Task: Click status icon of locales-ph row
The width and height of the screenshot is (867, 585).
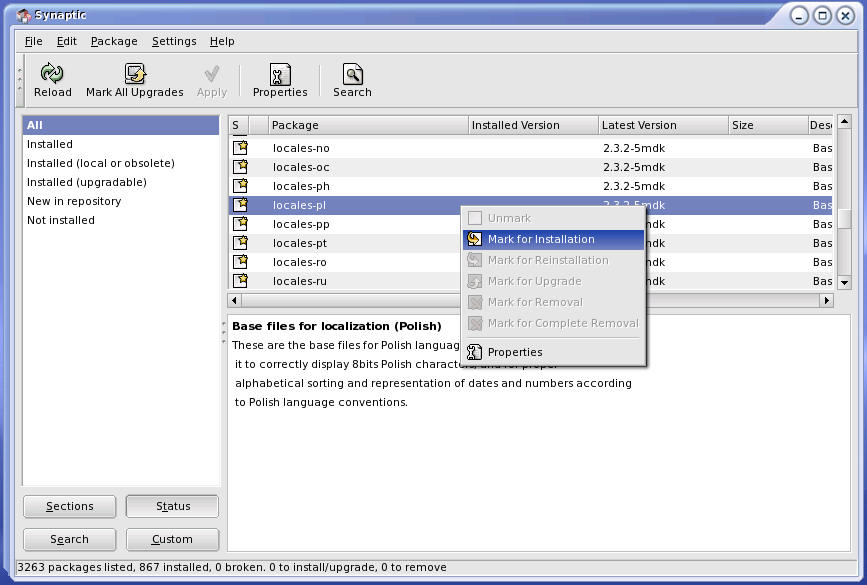Action: point(240,185)
